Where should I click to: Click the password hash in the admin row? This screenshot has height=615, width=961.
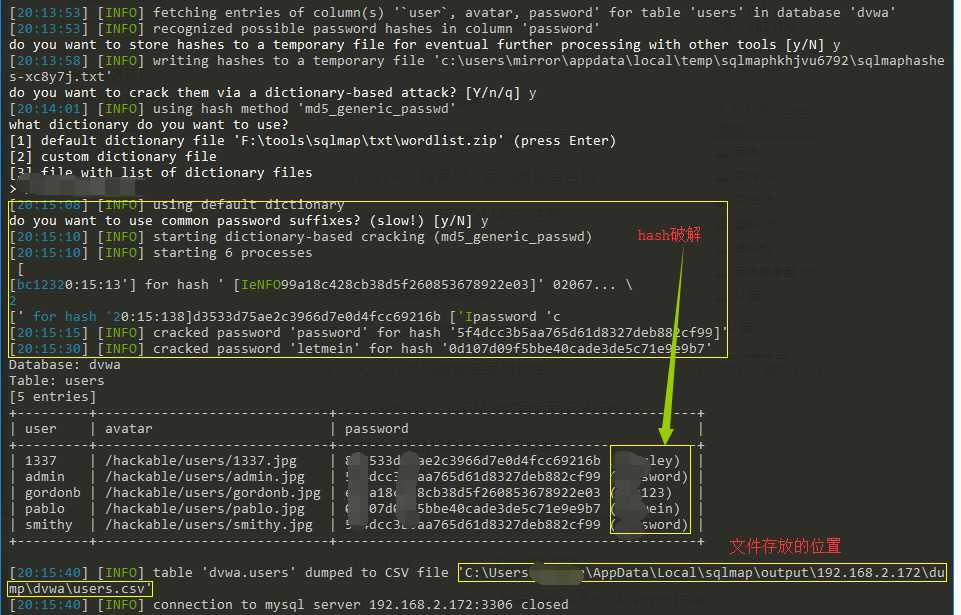[x=473, y=476]
